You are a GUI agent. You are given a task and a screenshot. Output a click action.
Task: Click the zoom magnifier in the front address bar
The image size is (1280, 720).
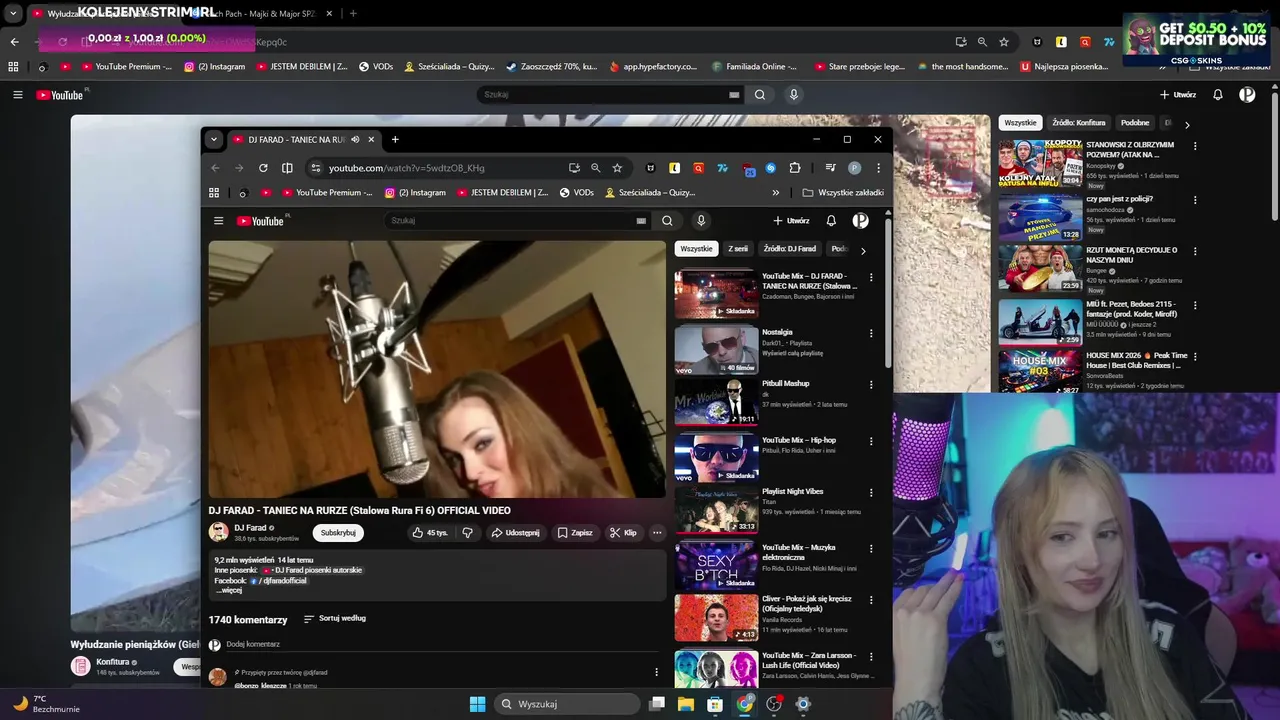pos(596,168)
